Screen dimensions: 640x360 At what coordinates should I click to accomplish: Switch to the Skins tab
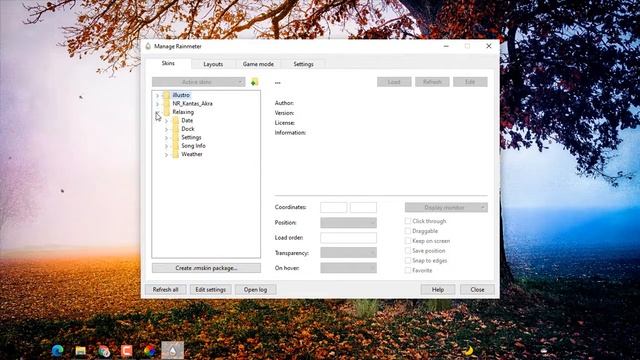pos(168,63)
